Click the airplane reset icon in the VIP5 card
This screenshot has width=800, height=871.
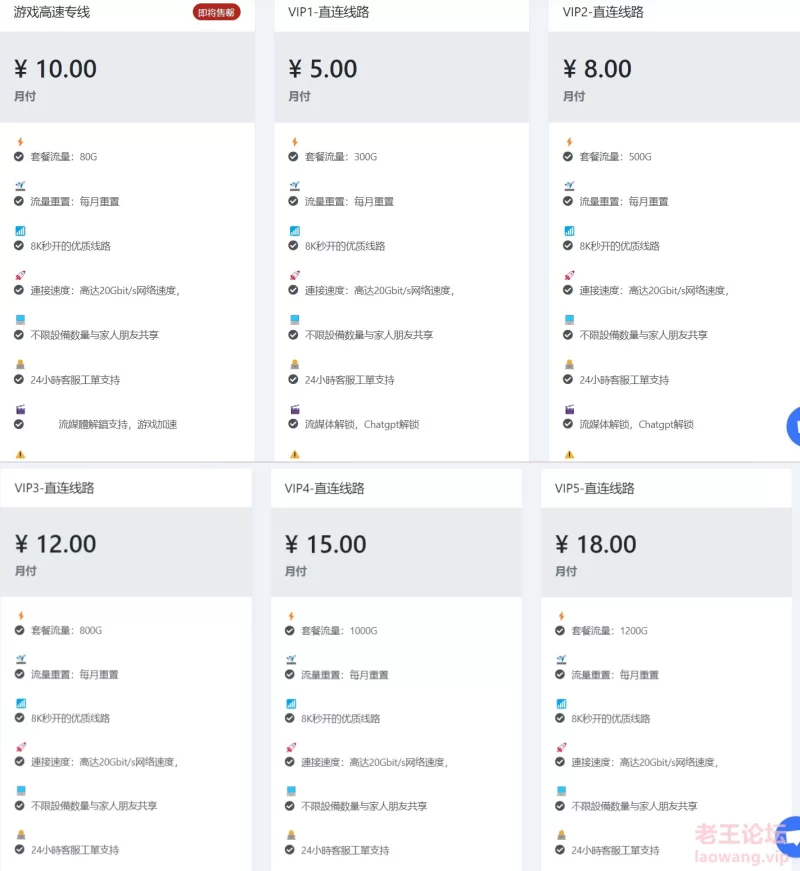point(562,659)
